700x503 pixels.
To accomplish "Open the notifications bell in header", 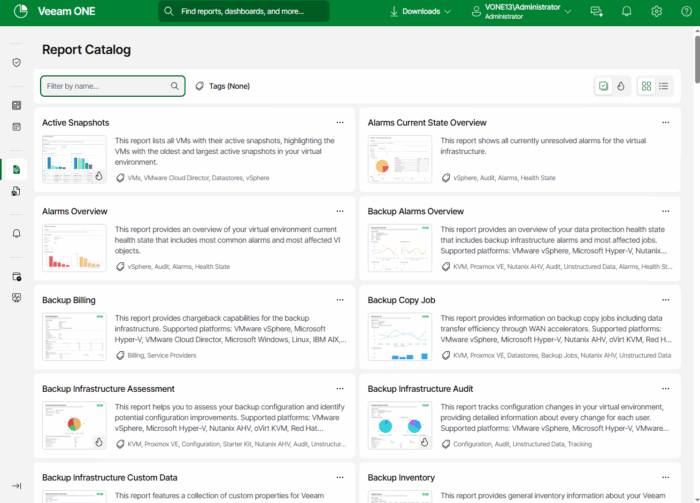I will click(627, 11).
